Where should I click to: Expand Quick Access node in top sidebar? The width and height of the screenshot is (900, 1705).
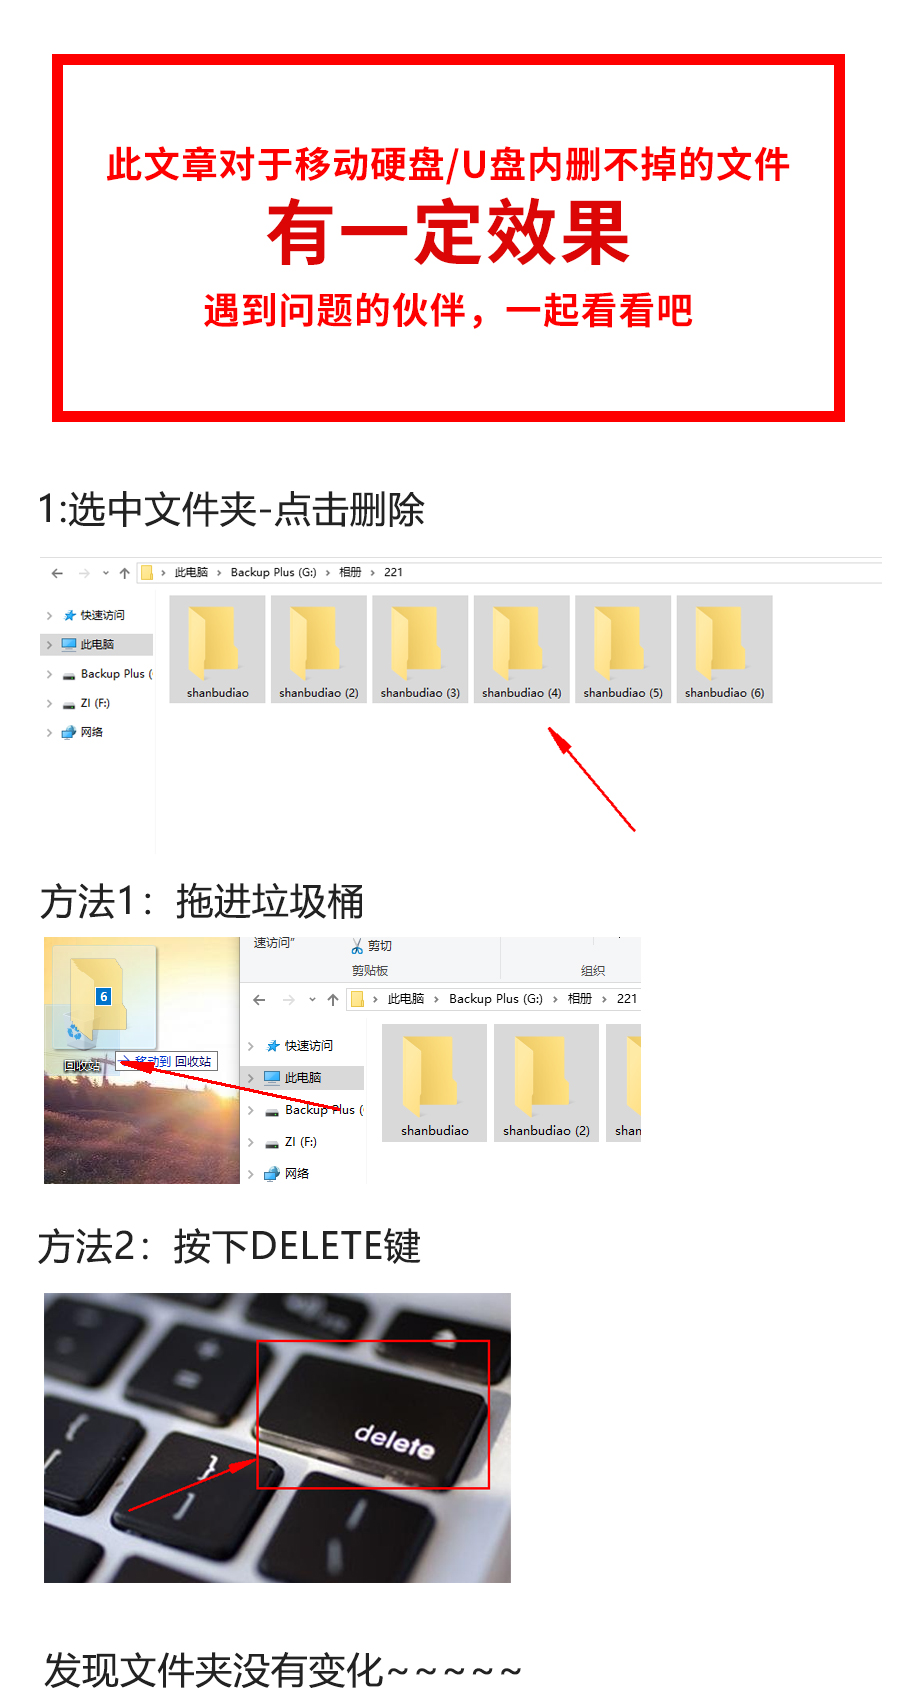tap(49, 615)
